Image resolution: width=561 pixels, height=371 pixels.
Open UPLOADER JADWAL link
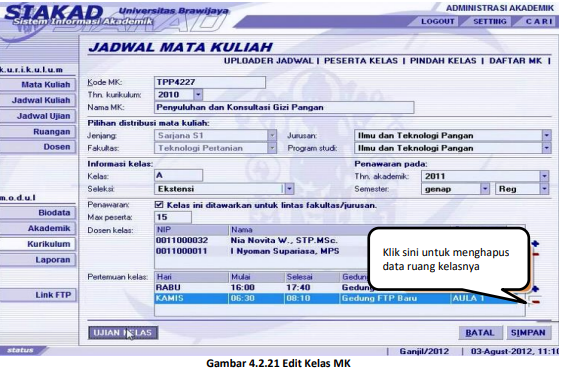pyautogui.click(x=268, y=61)
